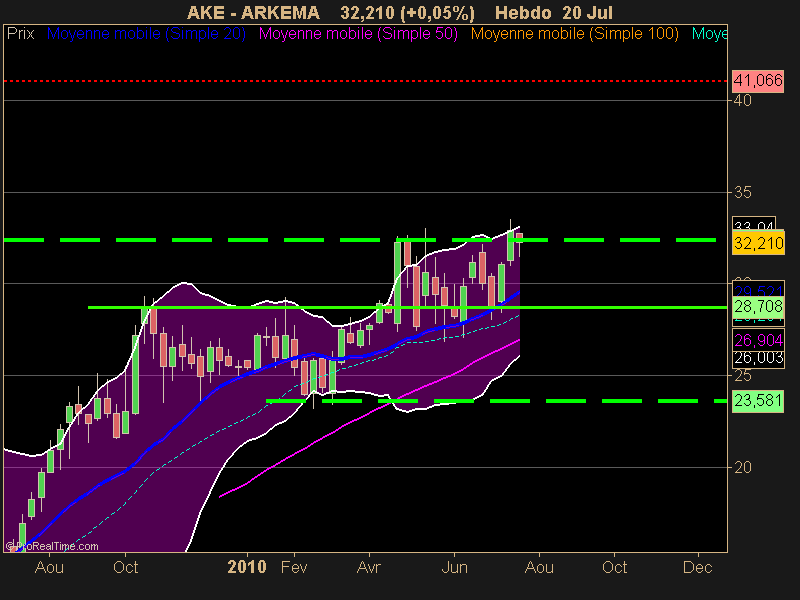This screenshot has width=800, height=600.
Task: Click the '20 Jul' date in title
Action: 587,12
